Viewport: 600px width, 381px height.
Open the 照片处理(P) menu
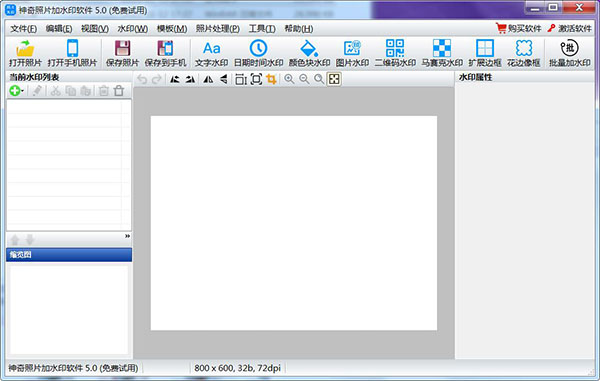(218, 29)
